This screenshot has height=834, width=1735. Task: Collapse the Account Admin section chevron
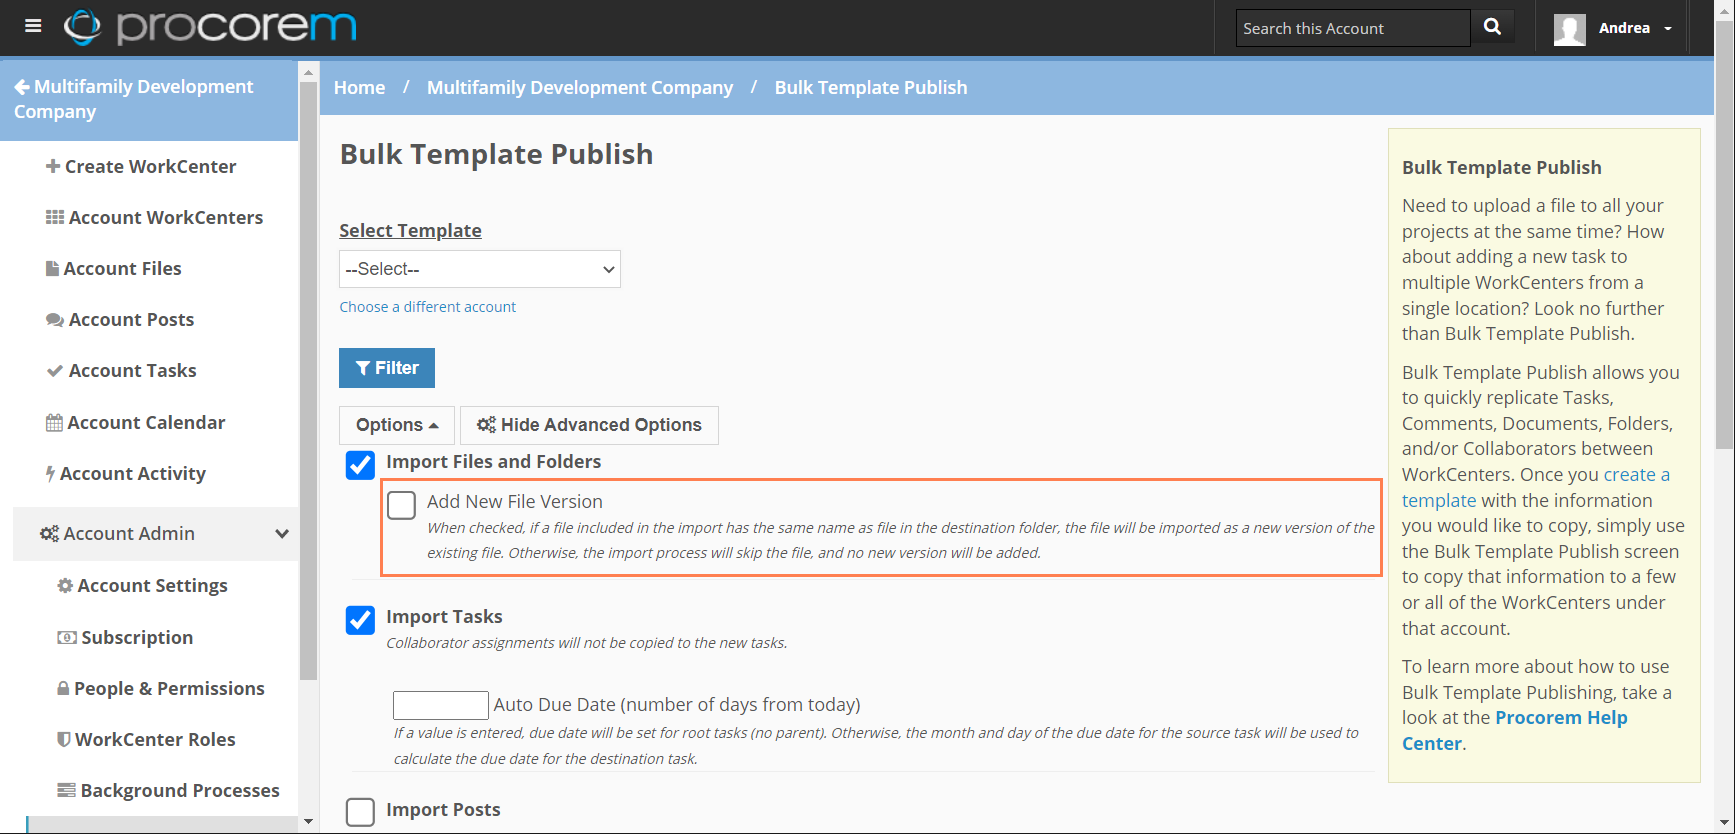pyautogui.click(x=282, y=534)
